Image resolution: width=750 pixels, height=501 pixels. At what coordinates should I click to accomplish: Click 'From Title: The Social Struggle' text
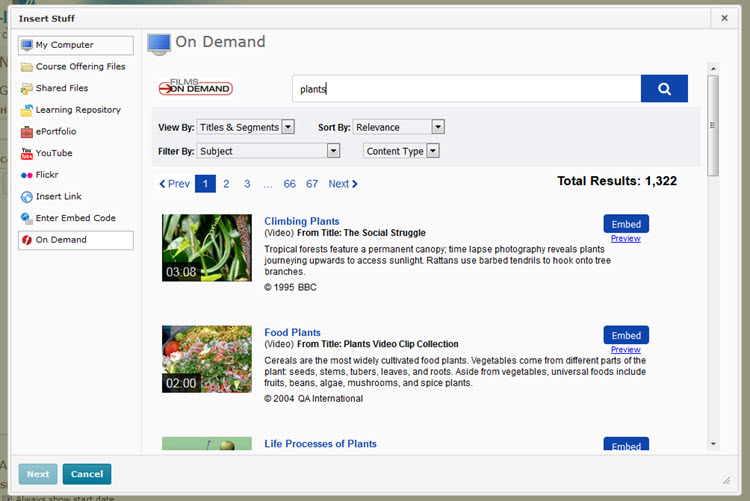click(x=361, y=233)
